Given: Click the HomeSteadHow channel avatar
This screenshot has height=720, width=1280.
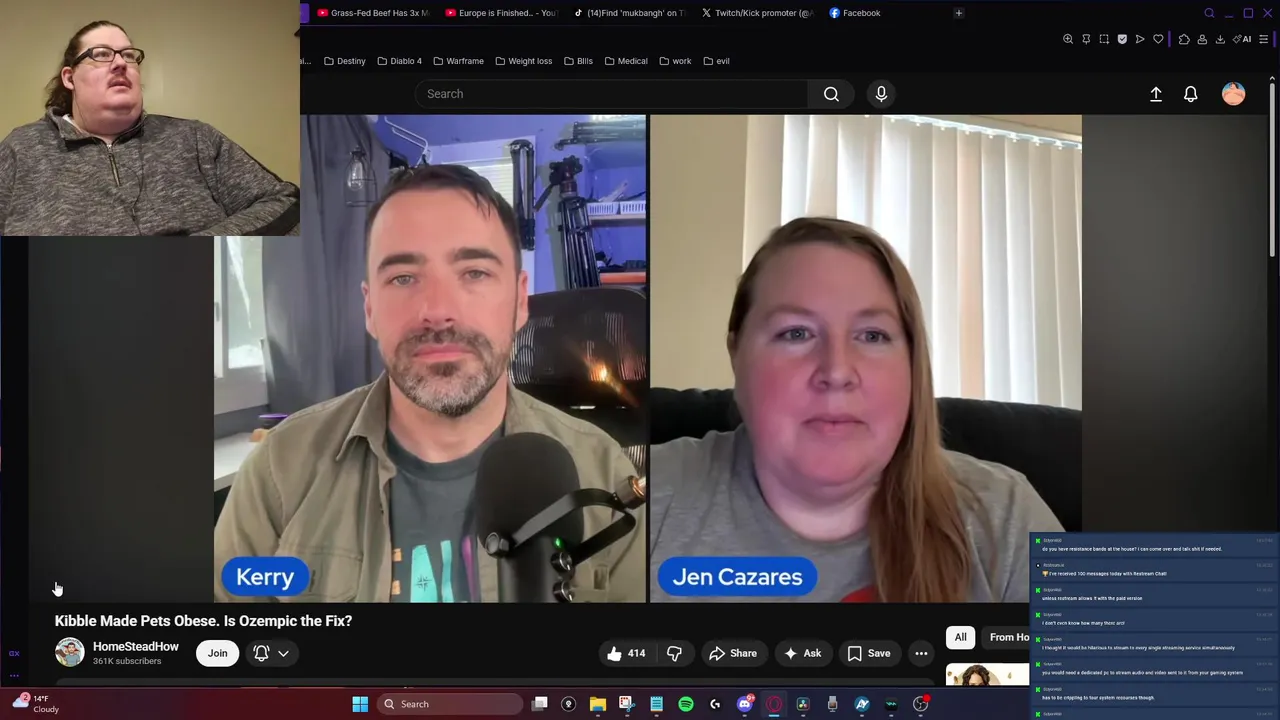Looking at the screenshot, I should [69, 653].
